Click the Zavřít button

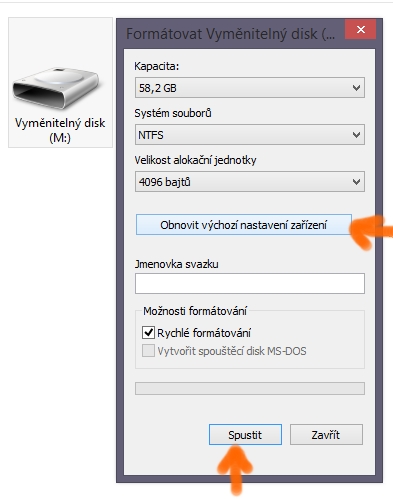pyautogui.click(x=326, y=435)
